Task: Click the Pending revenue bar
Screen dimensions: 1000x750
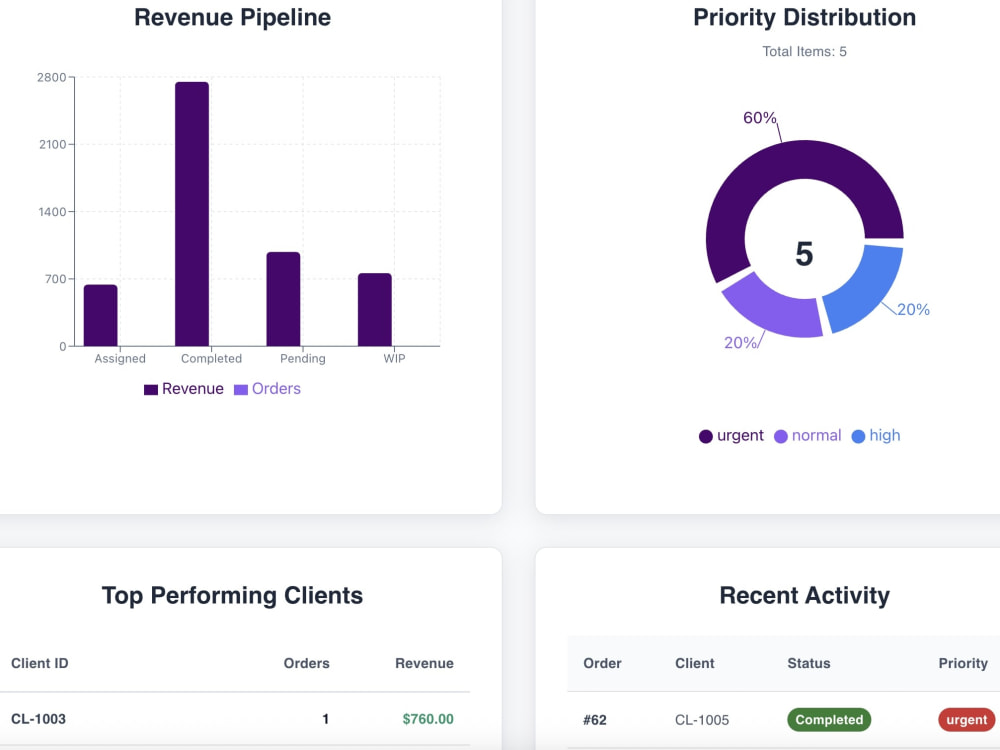Action: pyautogui.click(x=283, y=299)
